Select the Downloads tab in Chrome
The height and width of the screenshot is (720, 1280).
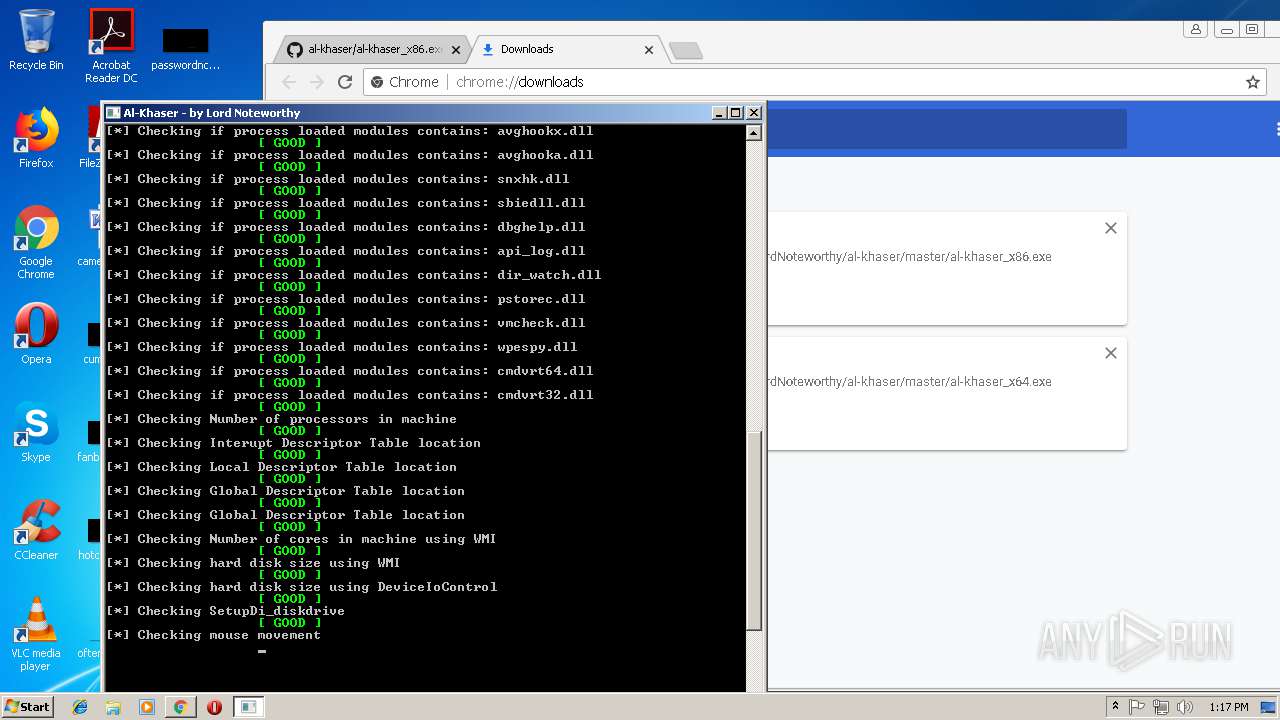[x=567, y=49]
